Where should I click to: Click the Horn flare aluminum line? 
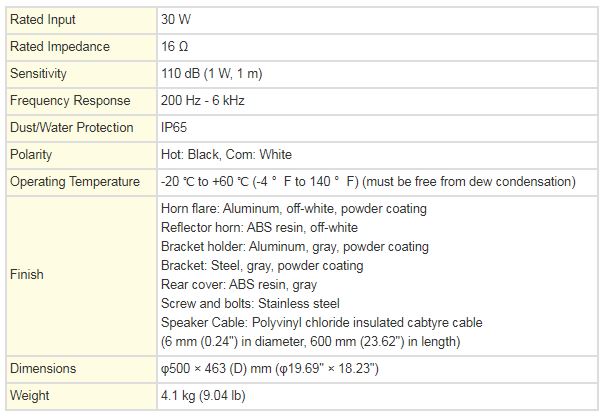[x=293, y=209]
